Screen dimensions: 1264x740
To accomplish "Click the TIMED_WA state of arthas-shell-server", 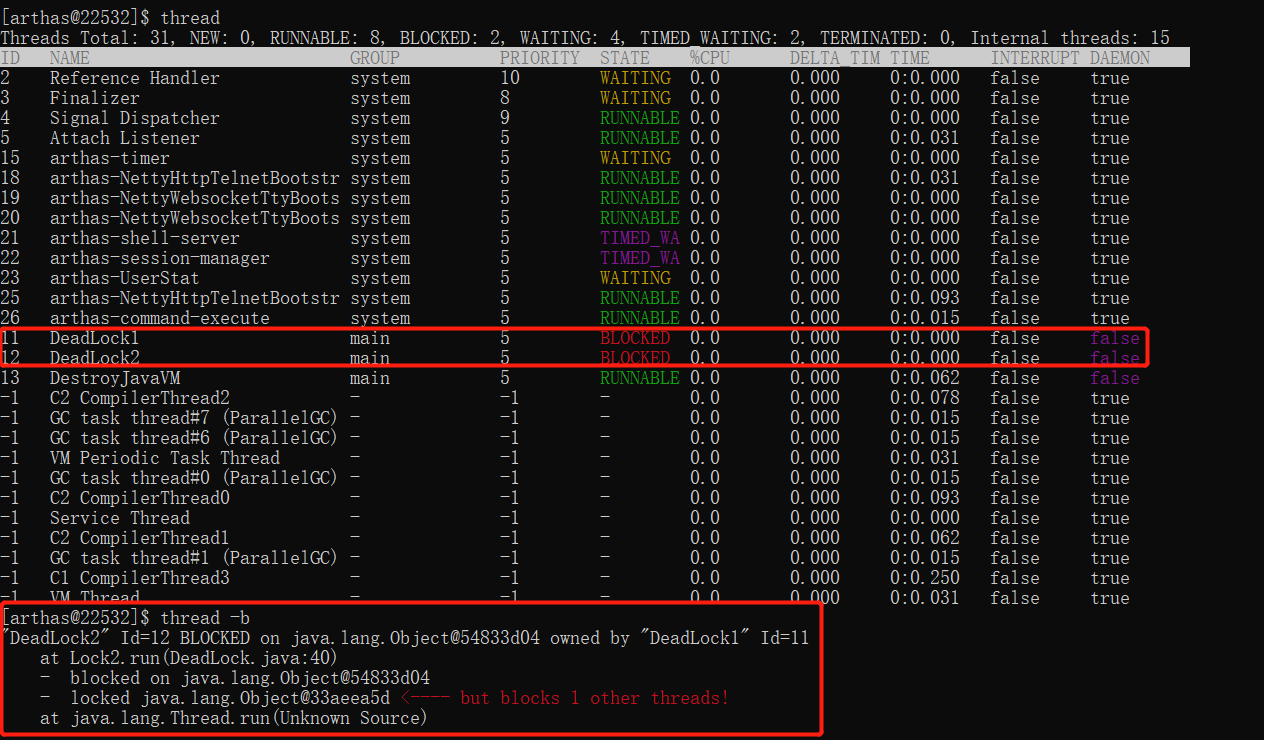I will [640, 238].
